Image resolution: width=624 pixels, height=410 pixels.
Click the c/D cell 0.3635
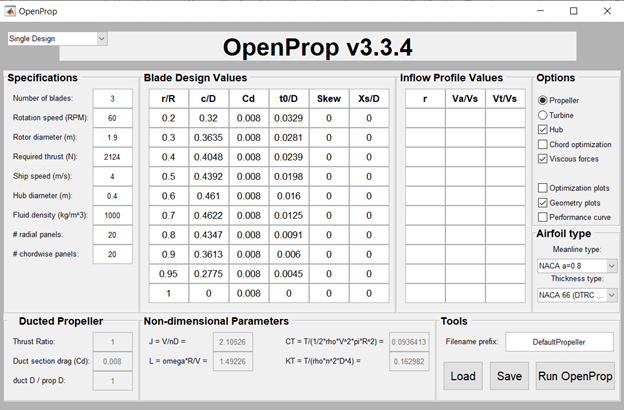tap(209, 137)
